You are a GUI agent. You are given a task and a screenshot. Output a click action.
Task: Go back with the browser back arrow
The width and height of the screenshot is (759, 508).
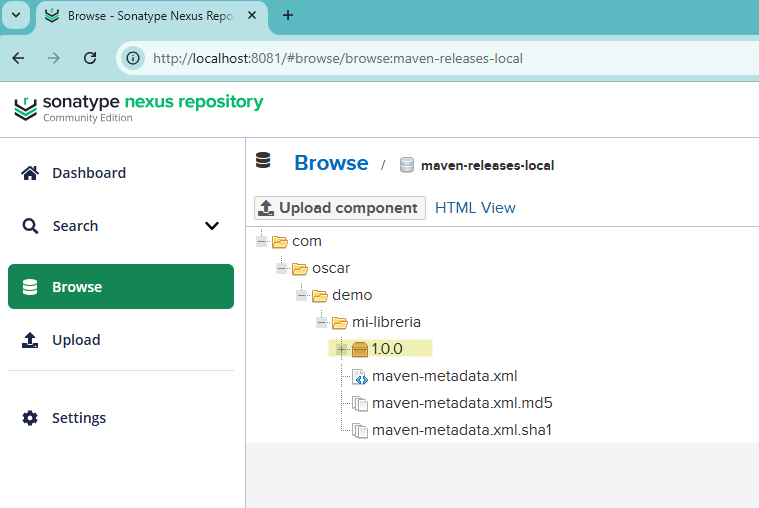point(18,58)
